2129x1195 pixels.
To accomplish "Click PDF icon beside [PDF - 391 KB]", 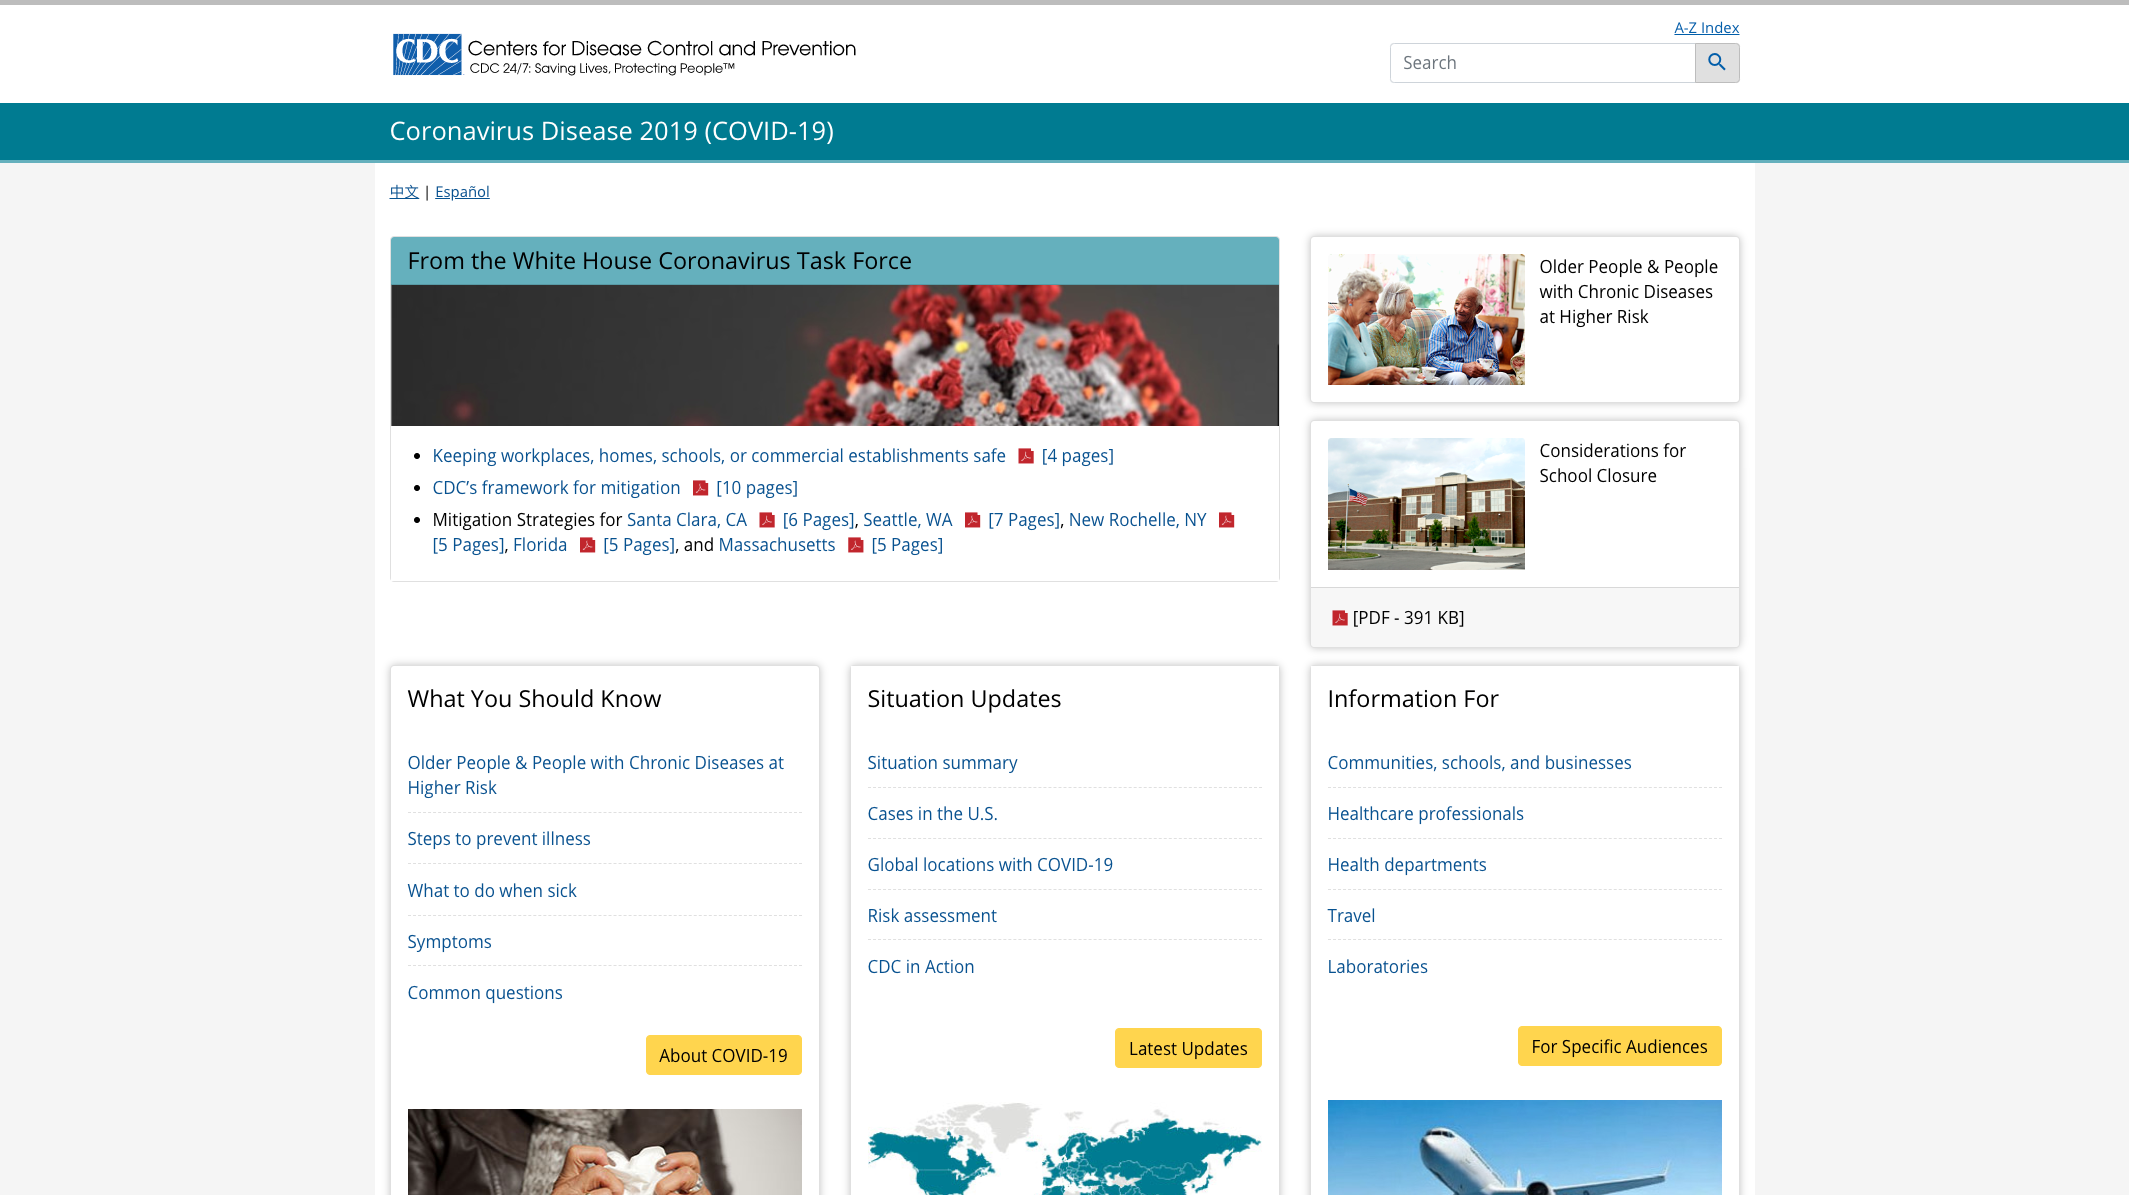I will (x=1339, y=618).
